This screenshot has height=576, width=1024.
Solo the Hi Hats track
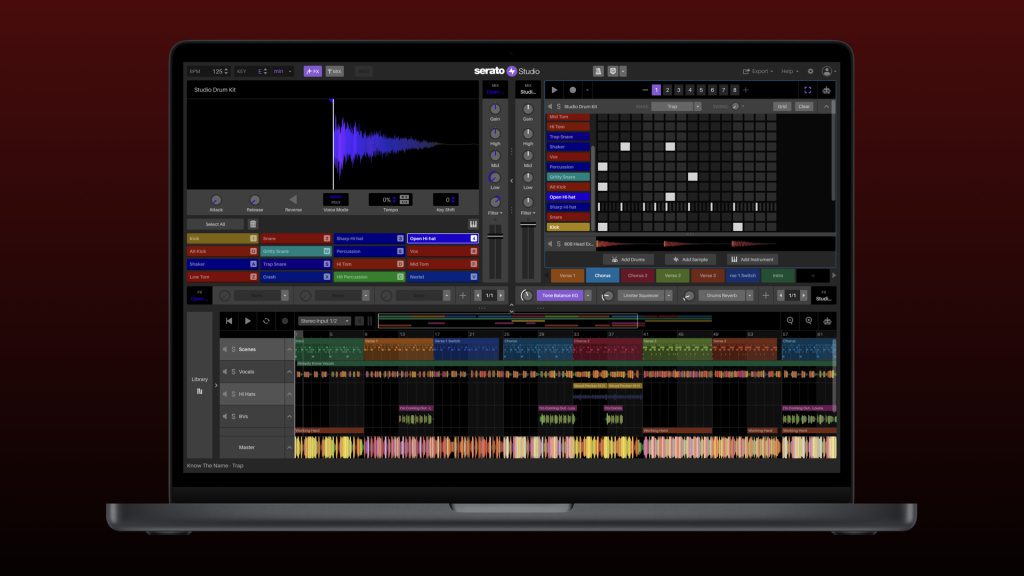pyautogui.click(x=233, y=394)
